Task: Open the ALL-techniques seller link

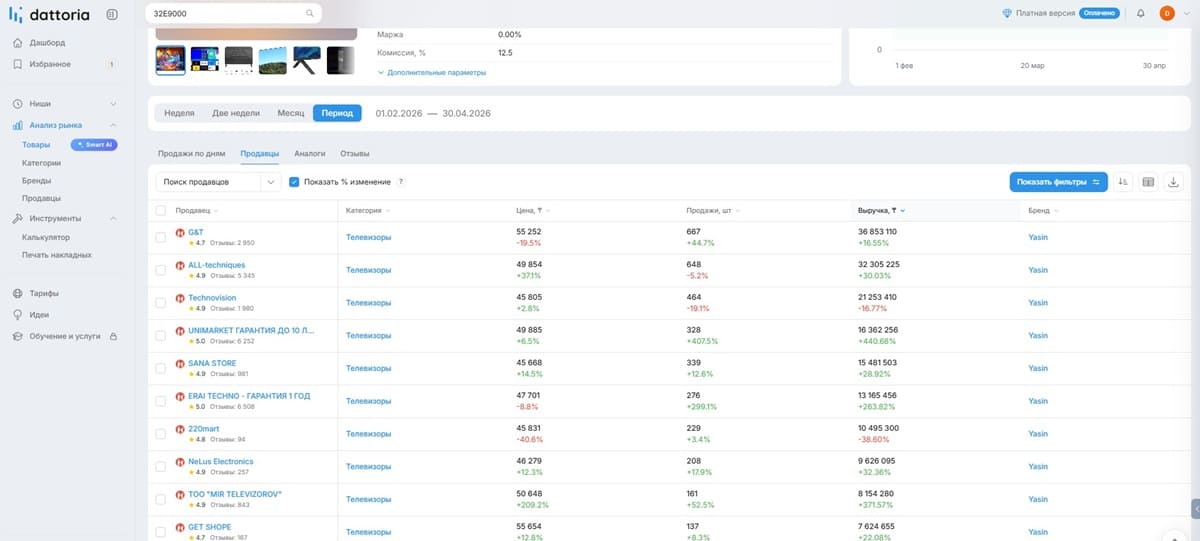Action: click(x=217, y=265)
